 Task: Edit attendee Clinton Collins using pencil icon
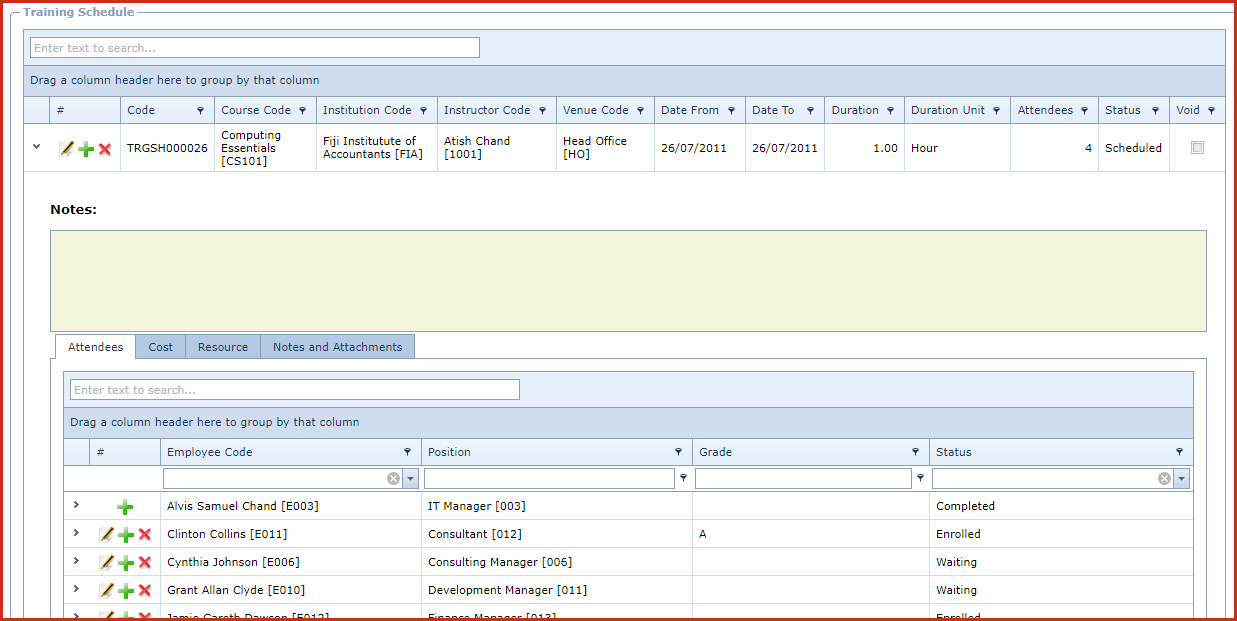106,535
